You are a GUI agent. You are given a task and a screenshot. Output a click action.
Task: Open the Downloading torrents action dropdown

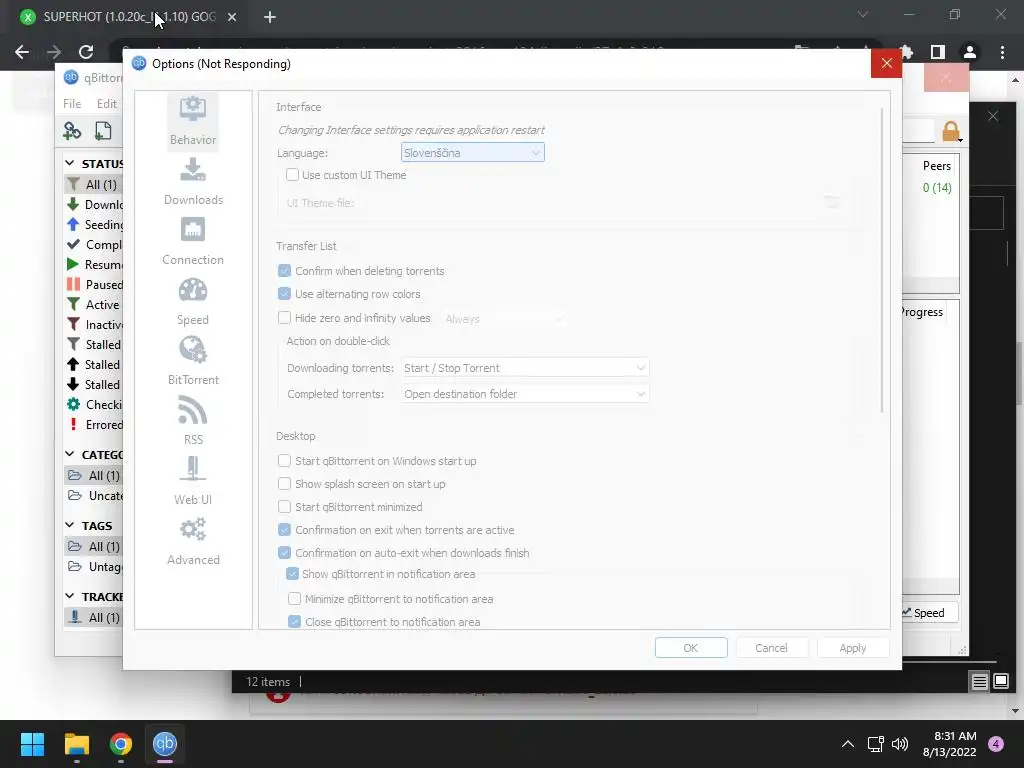525,368
